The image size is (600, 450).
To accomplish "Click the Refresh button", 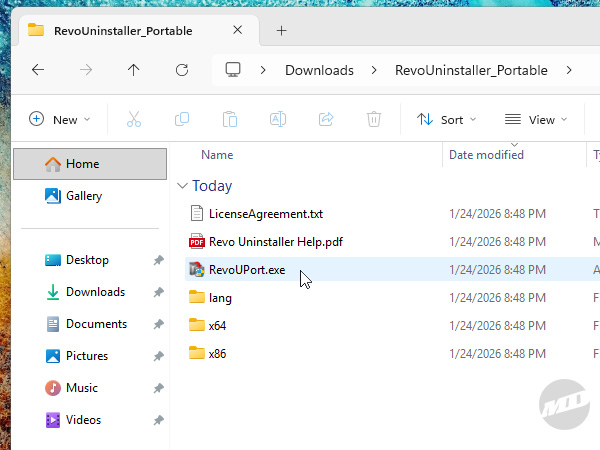I will click(181, 70).
